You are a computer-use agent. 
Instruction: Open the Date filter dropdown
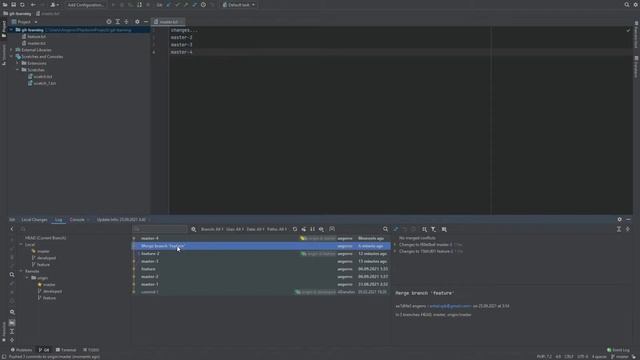(256, 229)
